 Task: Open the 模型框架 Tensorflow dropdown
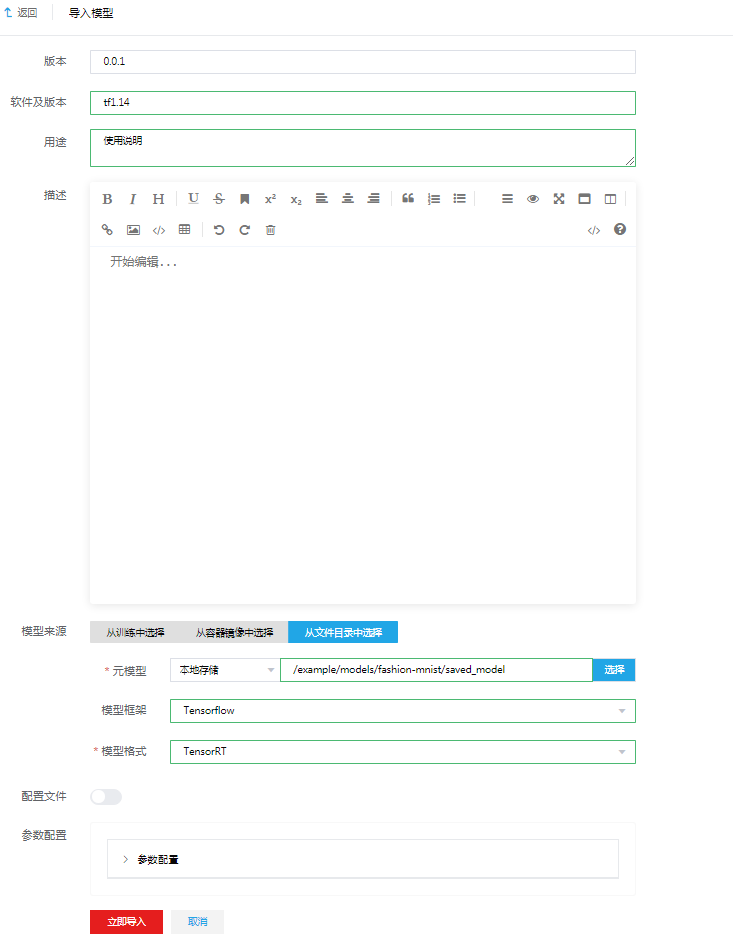pos(402,711)
